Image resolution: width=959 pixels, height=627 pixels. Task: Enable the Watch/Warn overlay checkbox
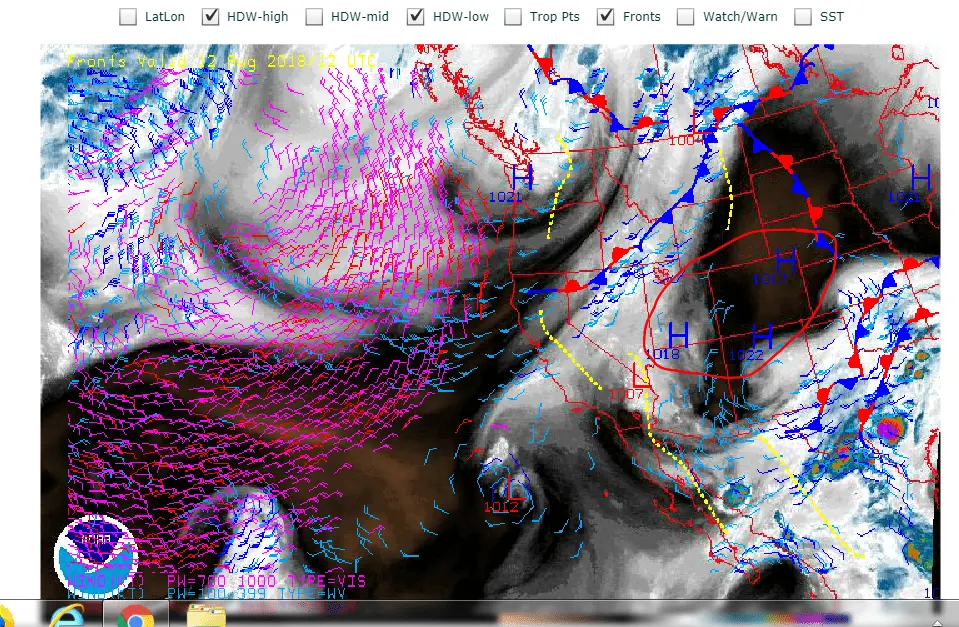click(x=686, y=17)
